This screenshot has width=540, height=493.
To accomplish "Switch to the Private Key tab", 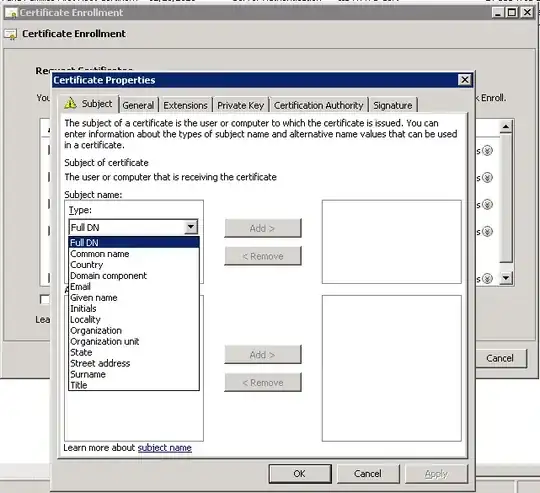I will (241, 105).
